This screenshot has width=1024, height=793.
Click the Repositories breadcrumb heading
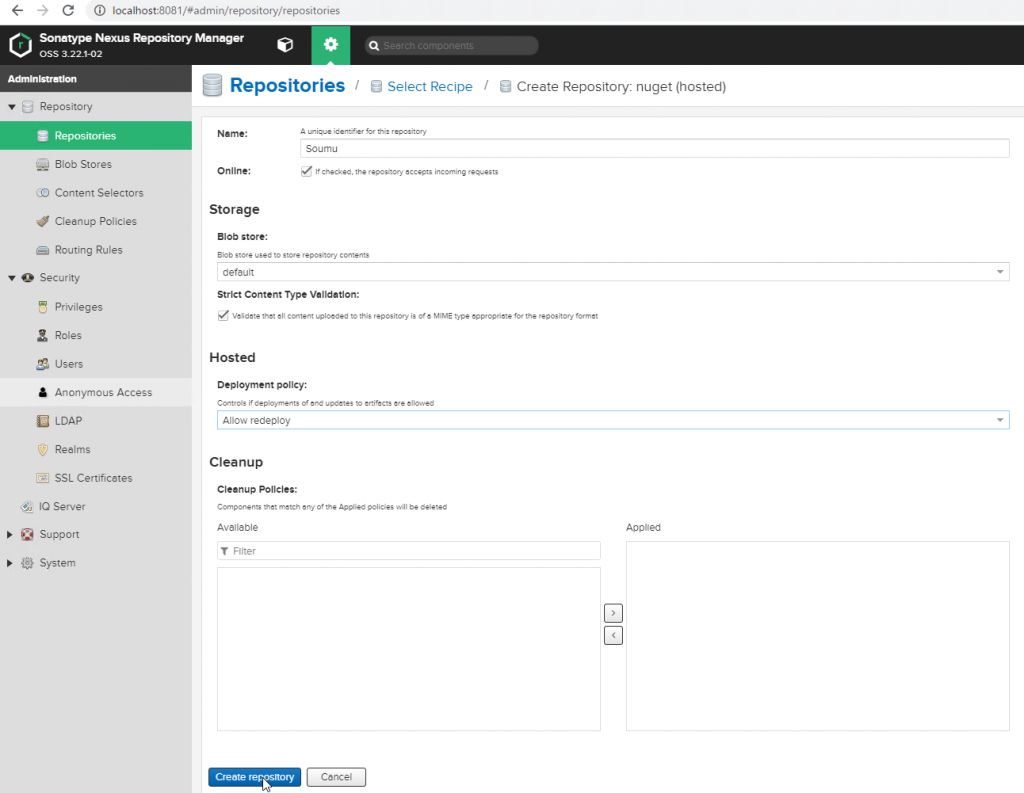[287, 85]
